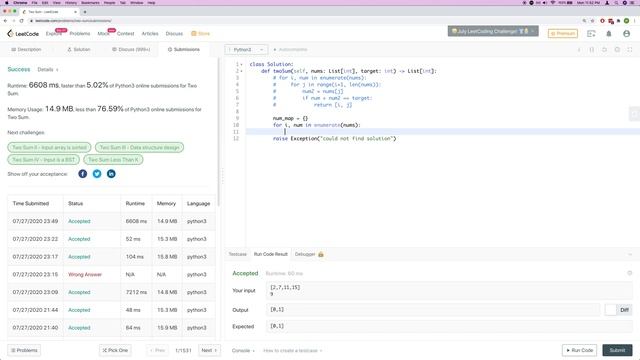Click the red Opera-style extension icon
Screen dimensions: 640x360
[602, 20]
